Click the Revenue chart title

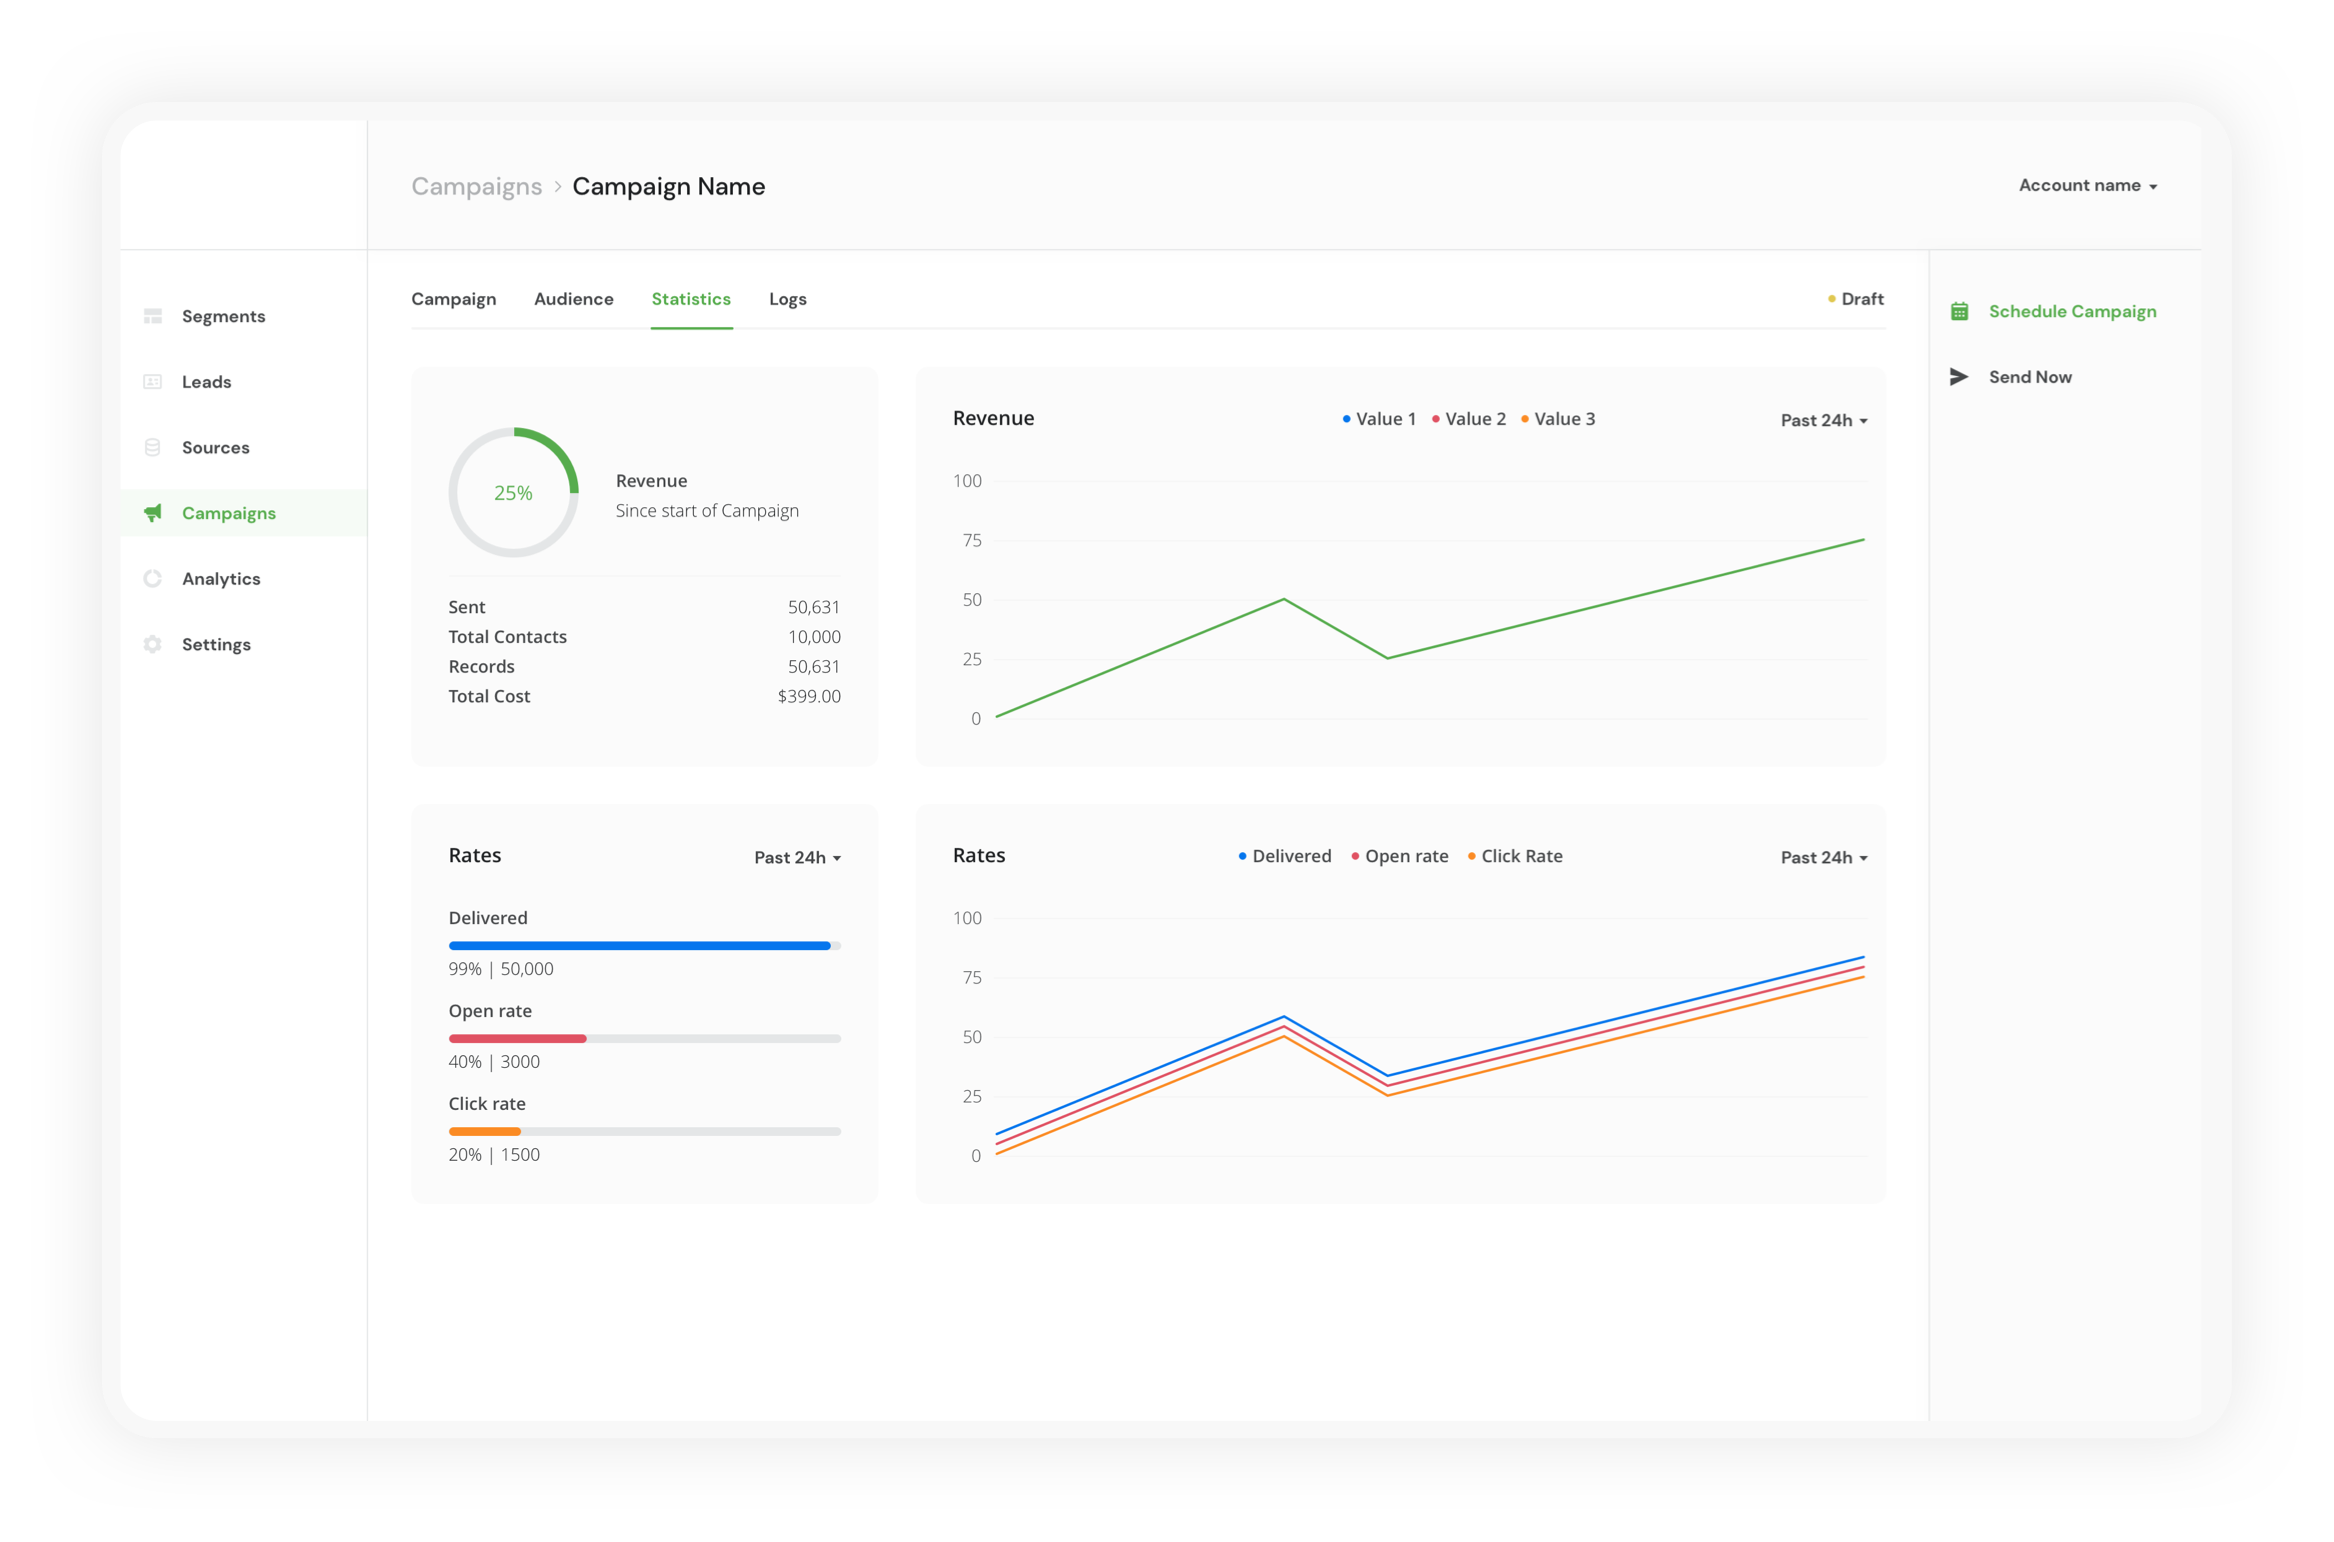[993, 418]
